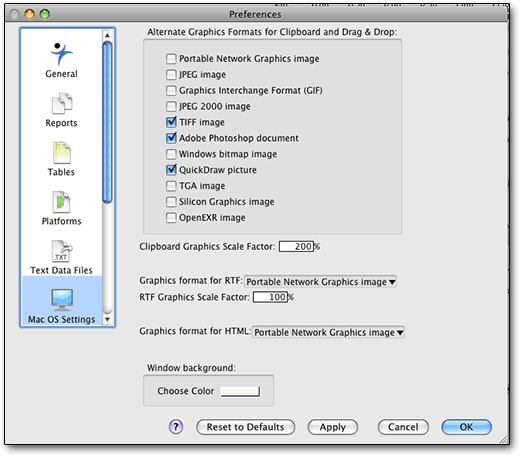520x456 pixels.
Task: Open the Graphics format for RTF dropdown
Action: pyautogui.click(x=320, y=282)
